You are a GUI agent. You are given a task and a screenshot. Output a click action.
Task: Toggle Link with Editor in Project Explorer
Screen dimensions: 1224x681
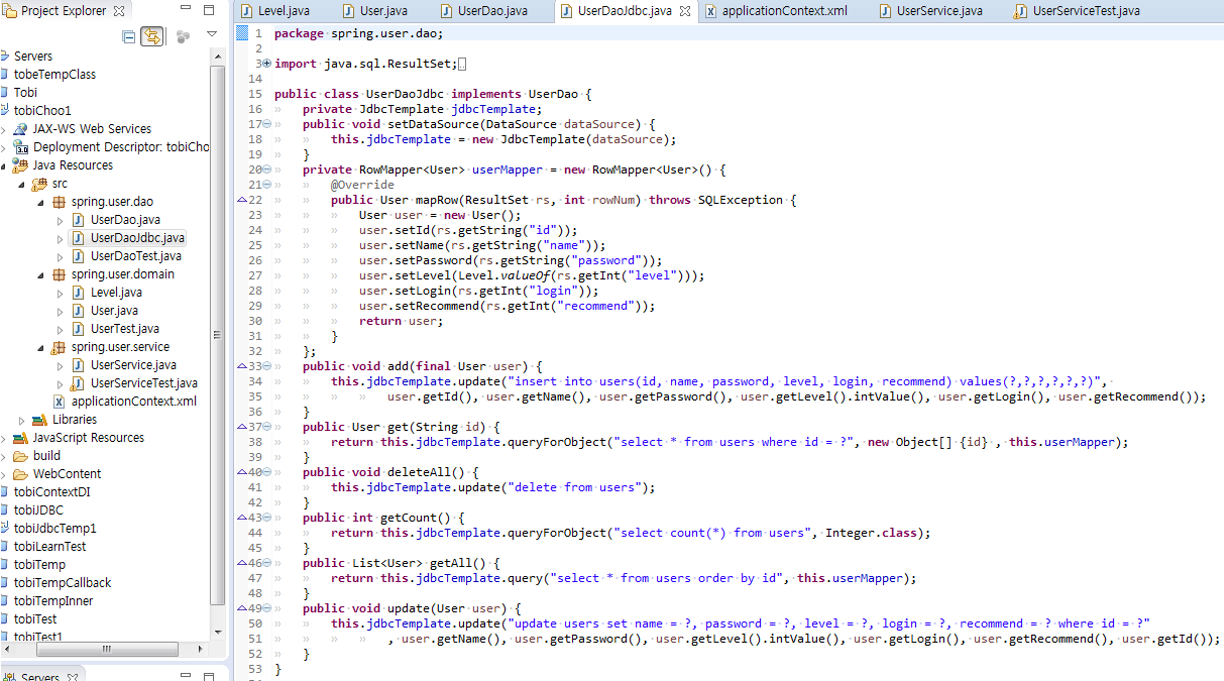152,37
